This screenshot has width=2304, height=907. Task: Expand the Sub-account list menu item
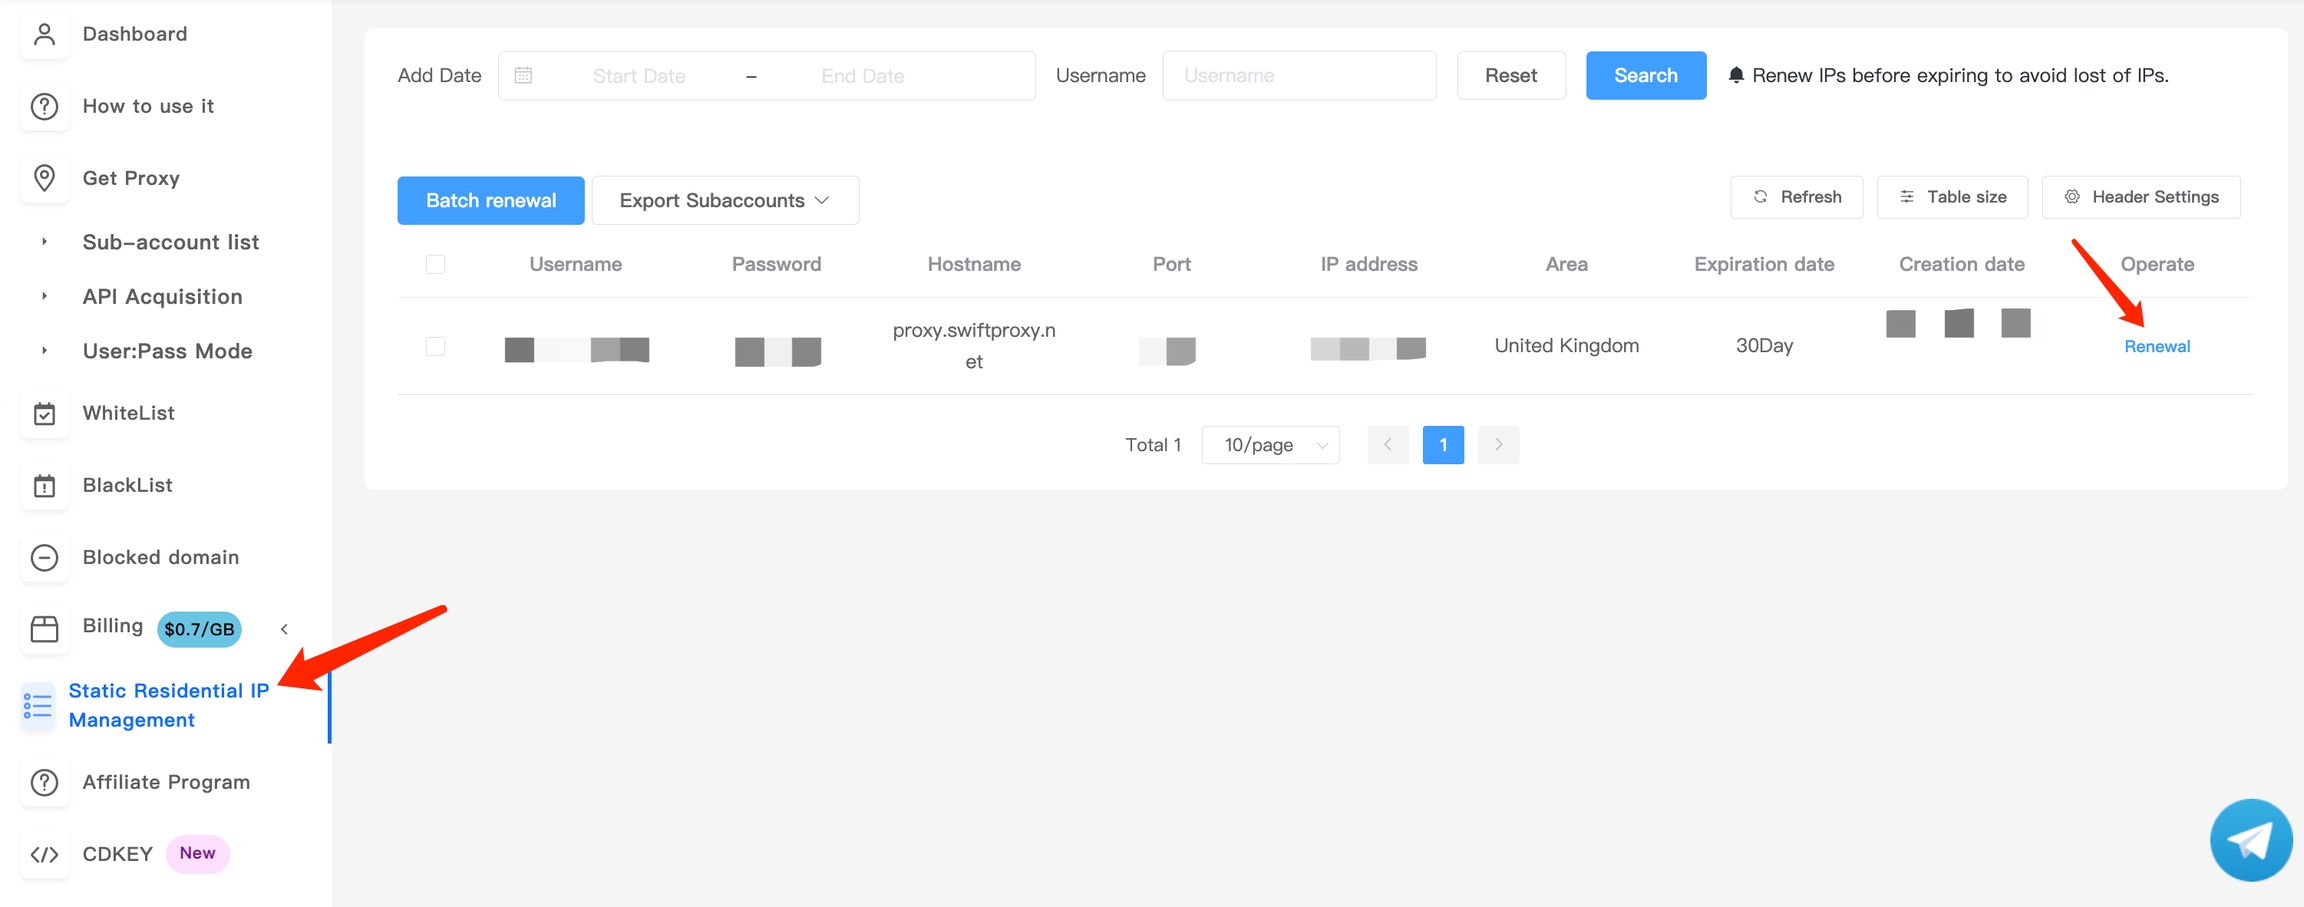(170, 242)
